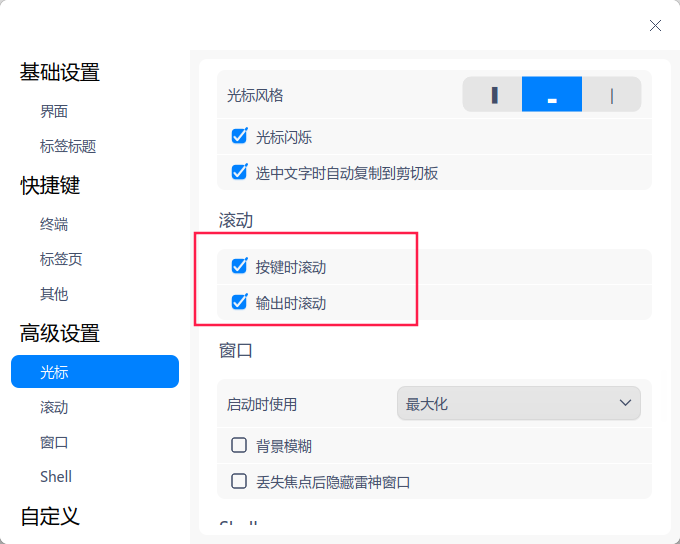Jump to 标签页 shortcuts
The image size is (680, 544).
tap(61, 259)
